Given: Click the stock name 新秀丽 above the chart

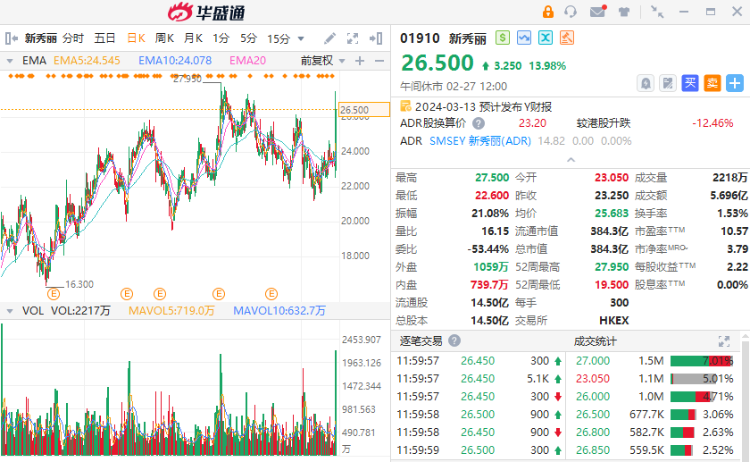Looking at the screenshot, I should pos(41,38).
